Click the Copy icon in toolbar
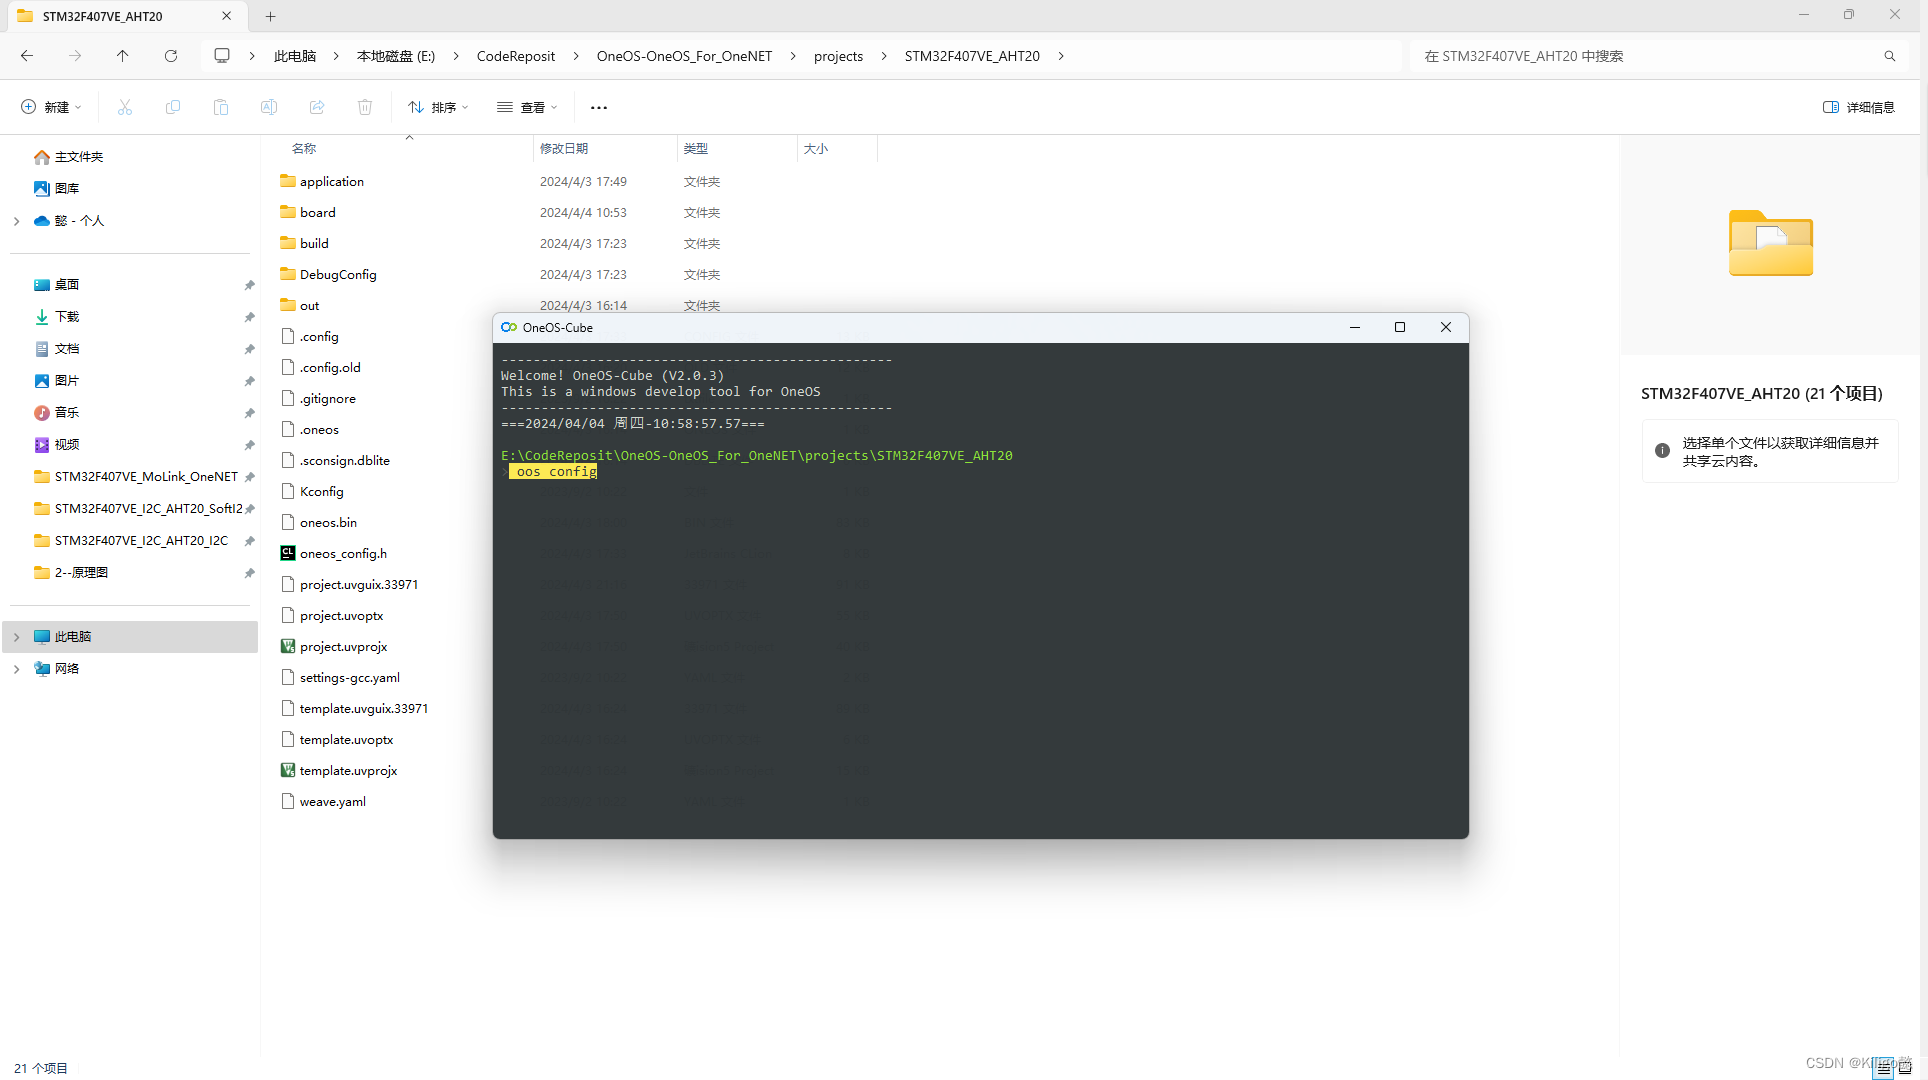Image resolution: width=1928 pixels, height=1080 pixels. point(173,107)
